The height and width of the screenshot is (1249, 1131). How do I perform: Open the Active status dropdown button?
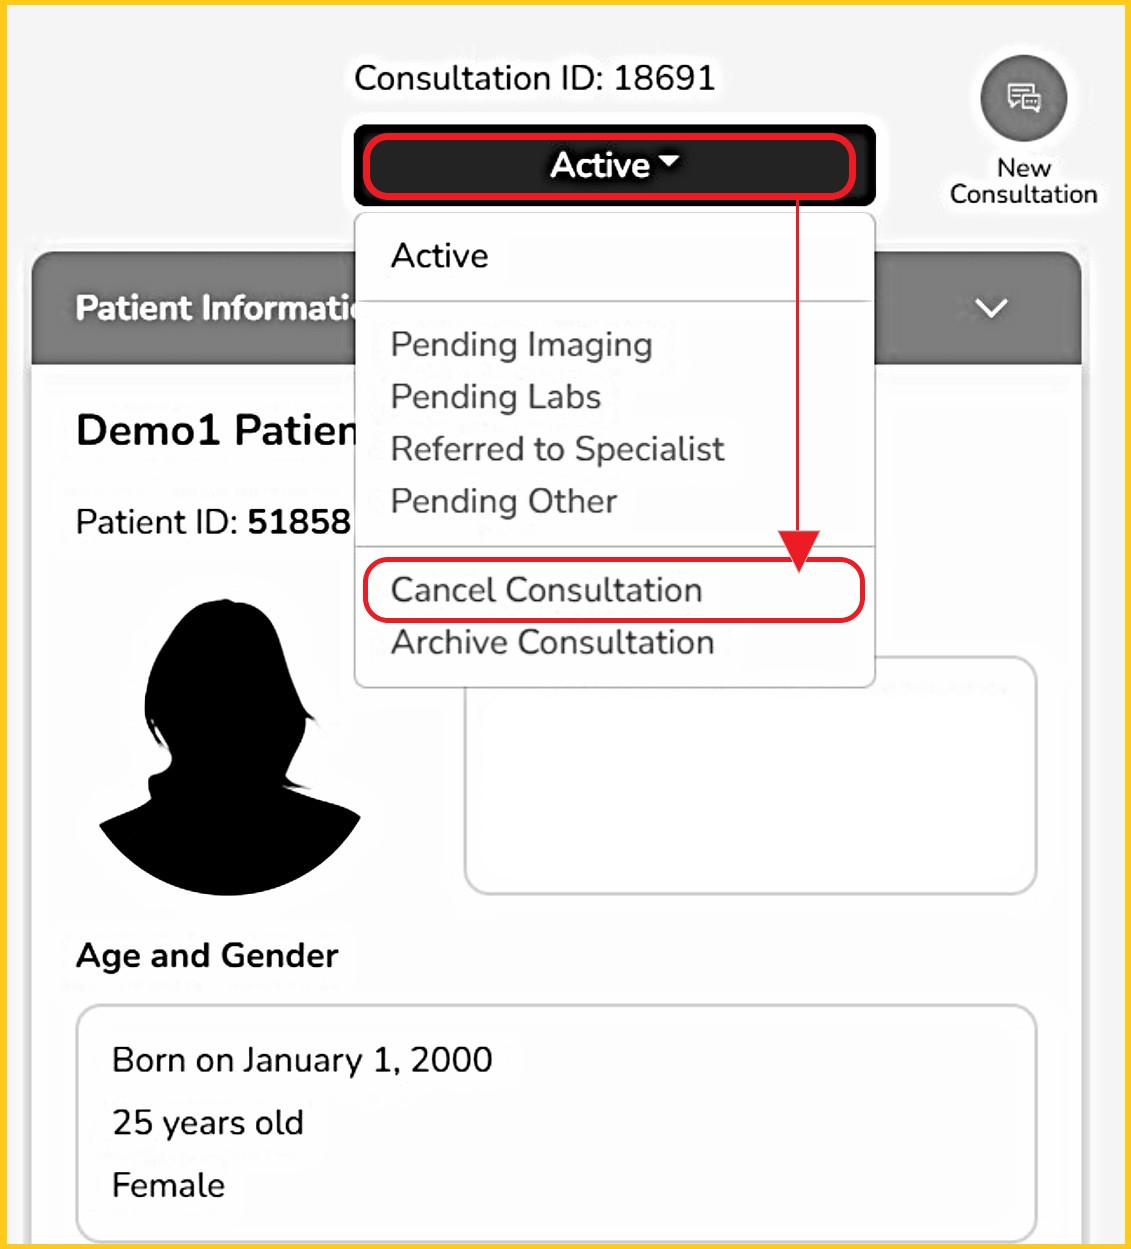613,165
